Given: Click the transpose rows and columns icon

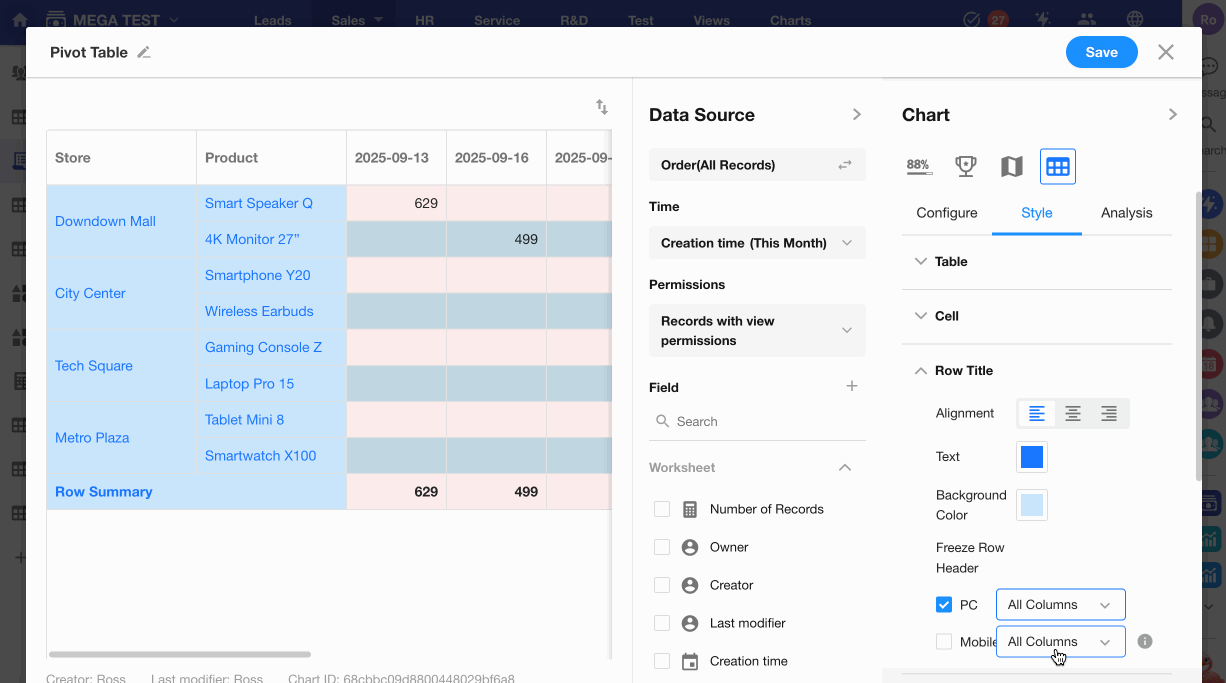Looking at the screenshot, I should click(x=602, y=107).
